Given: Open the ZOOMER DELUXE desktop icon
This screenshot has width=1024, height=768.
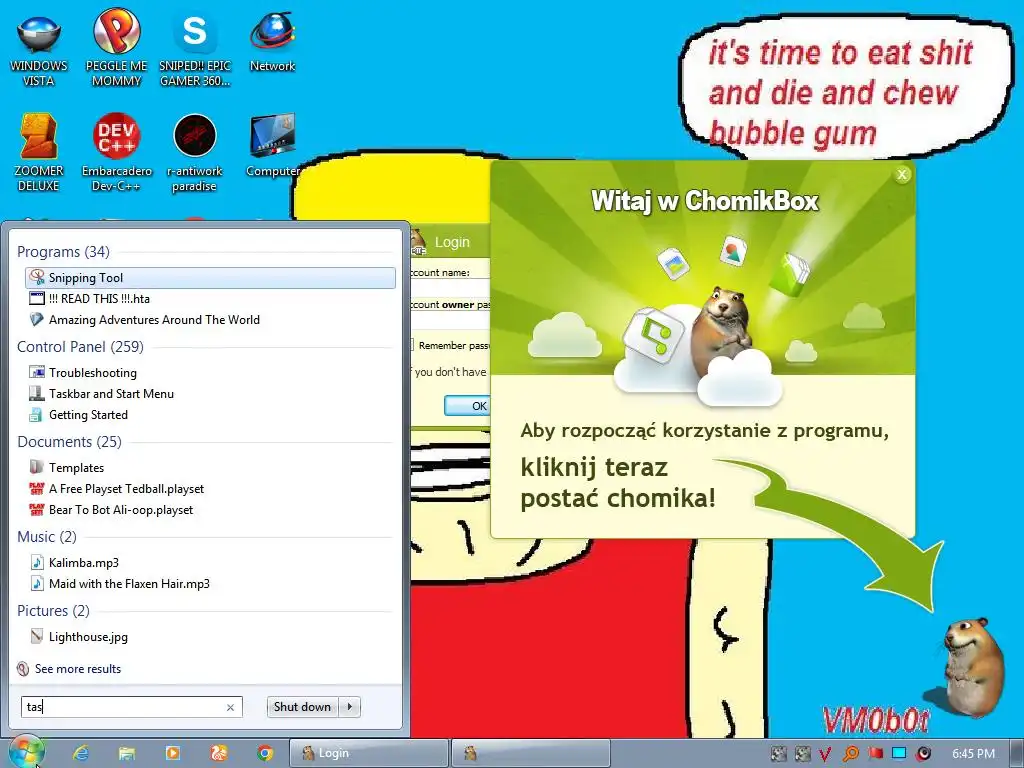Looking at the screenshot, I should [x=39, y=153].
